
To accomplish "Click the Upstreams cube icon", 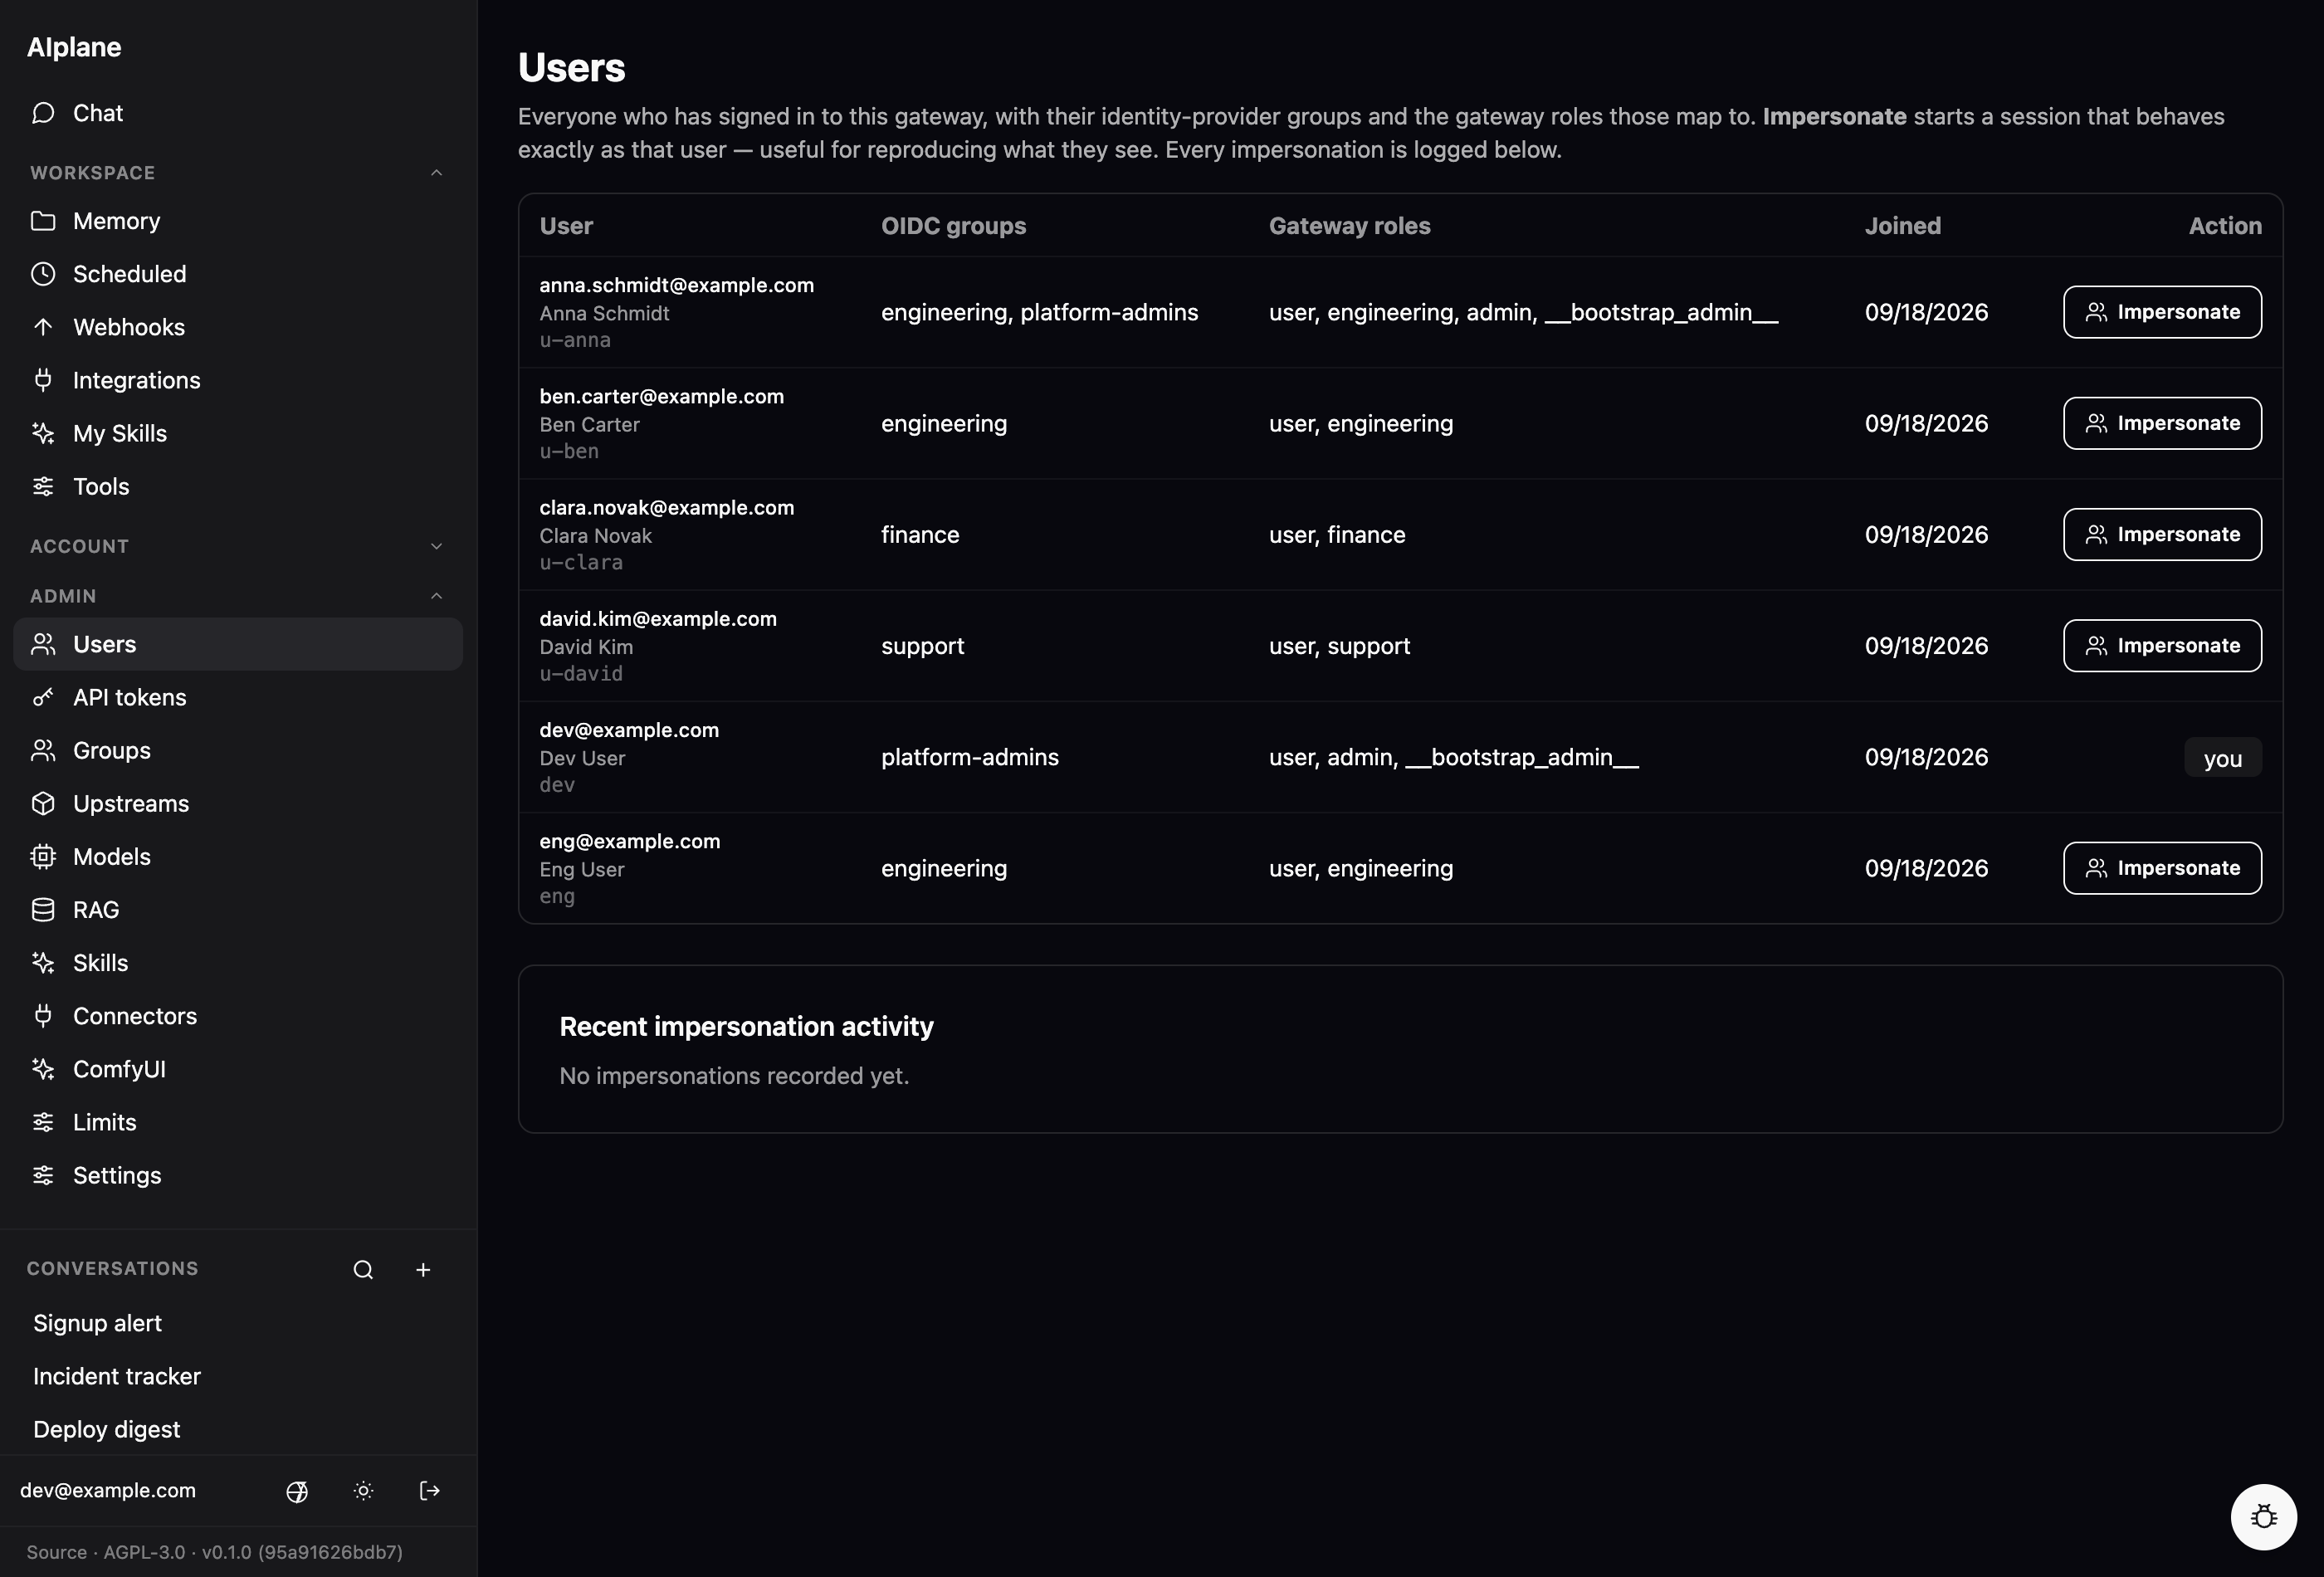I will (43, 803).
